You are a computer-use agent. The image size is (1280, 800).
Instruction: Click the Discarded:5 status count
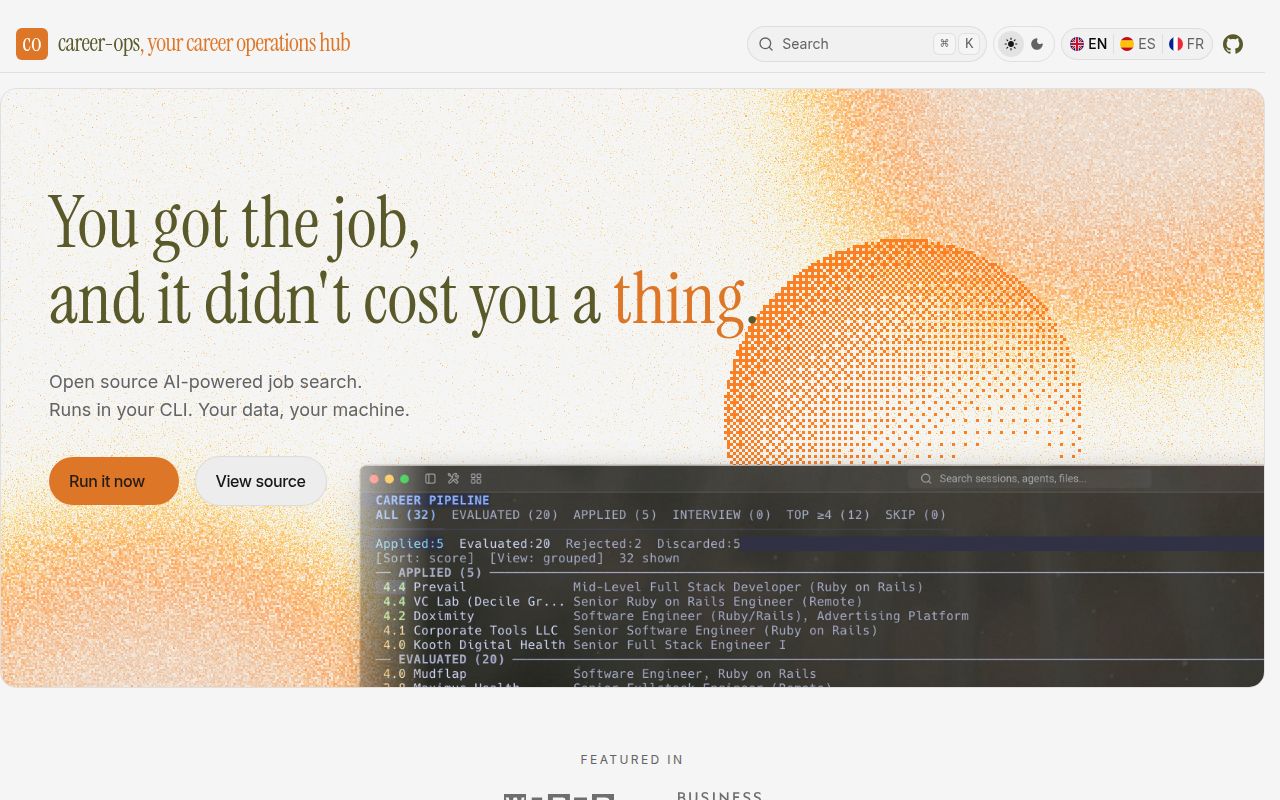699,544
